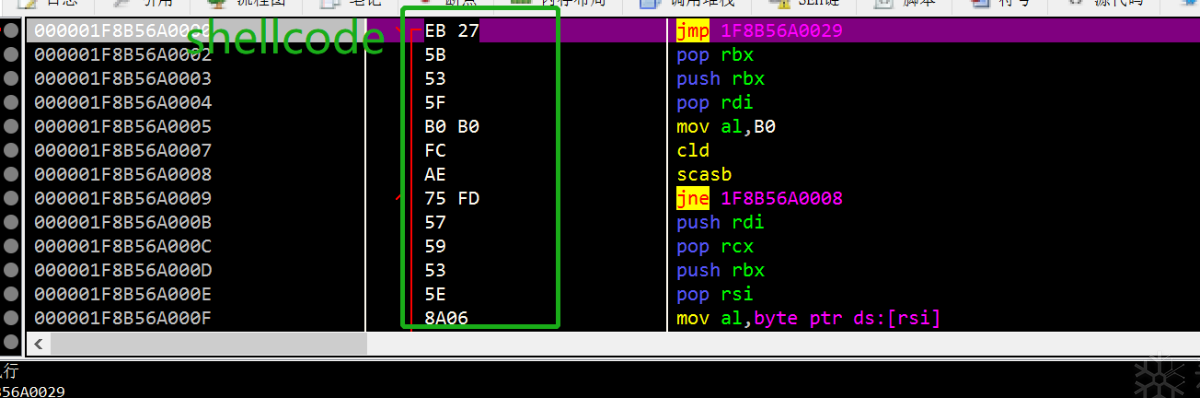Click opcode byte 57
Image resolution: width=1200 pixels, height=398 pixels.
click(435, 223)
